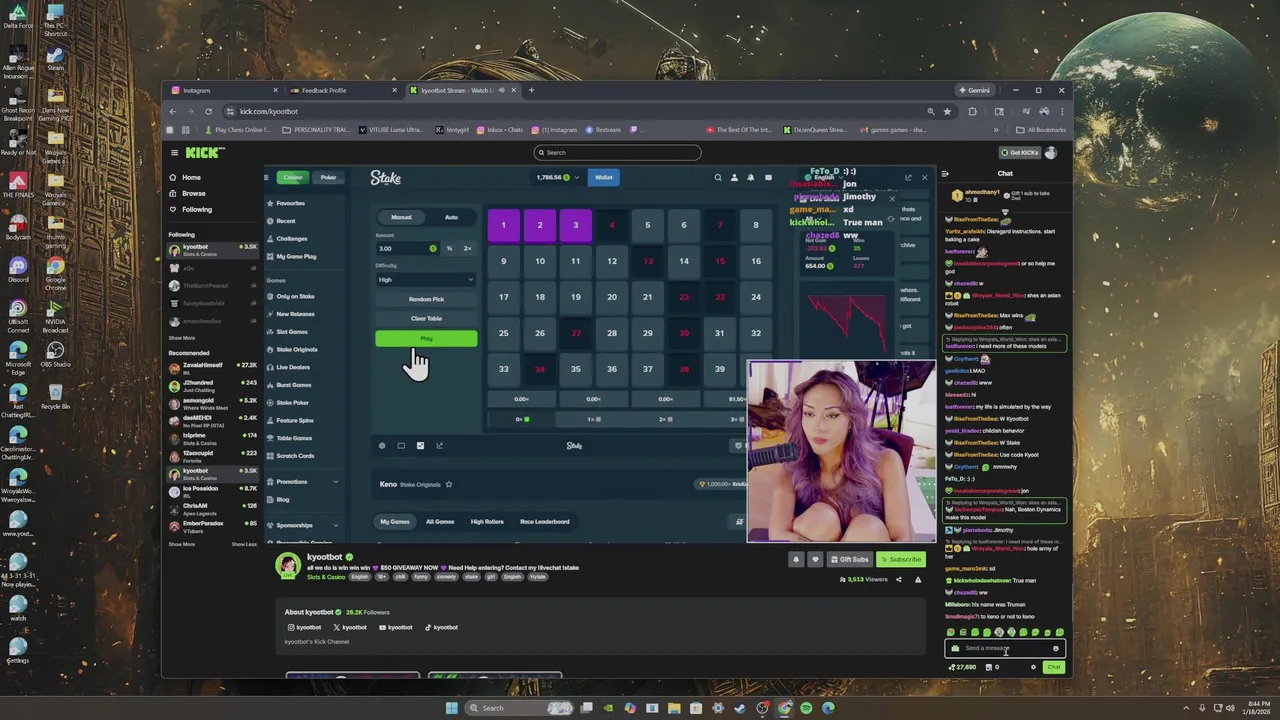Switch Keno to Manual mode
Screen dimensions: 1280x720
[401, 217]
